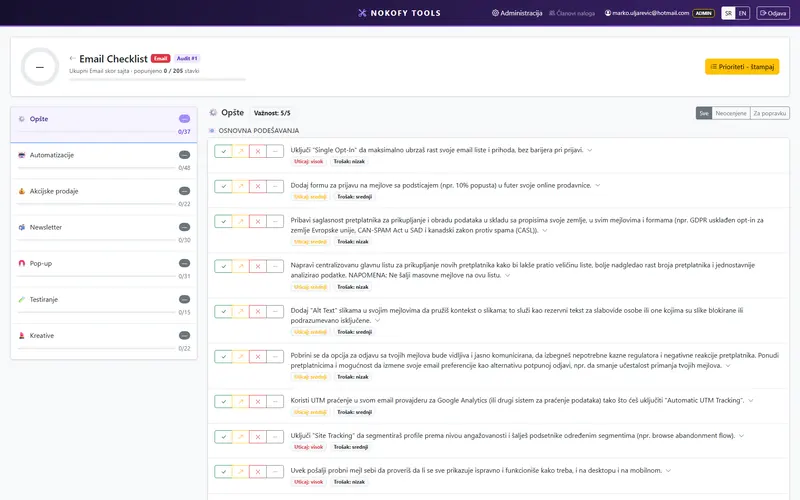The height and width of the screenshot is (500, 800).
Task: Mark Single Opt-In item as failed
Action: 258,151
